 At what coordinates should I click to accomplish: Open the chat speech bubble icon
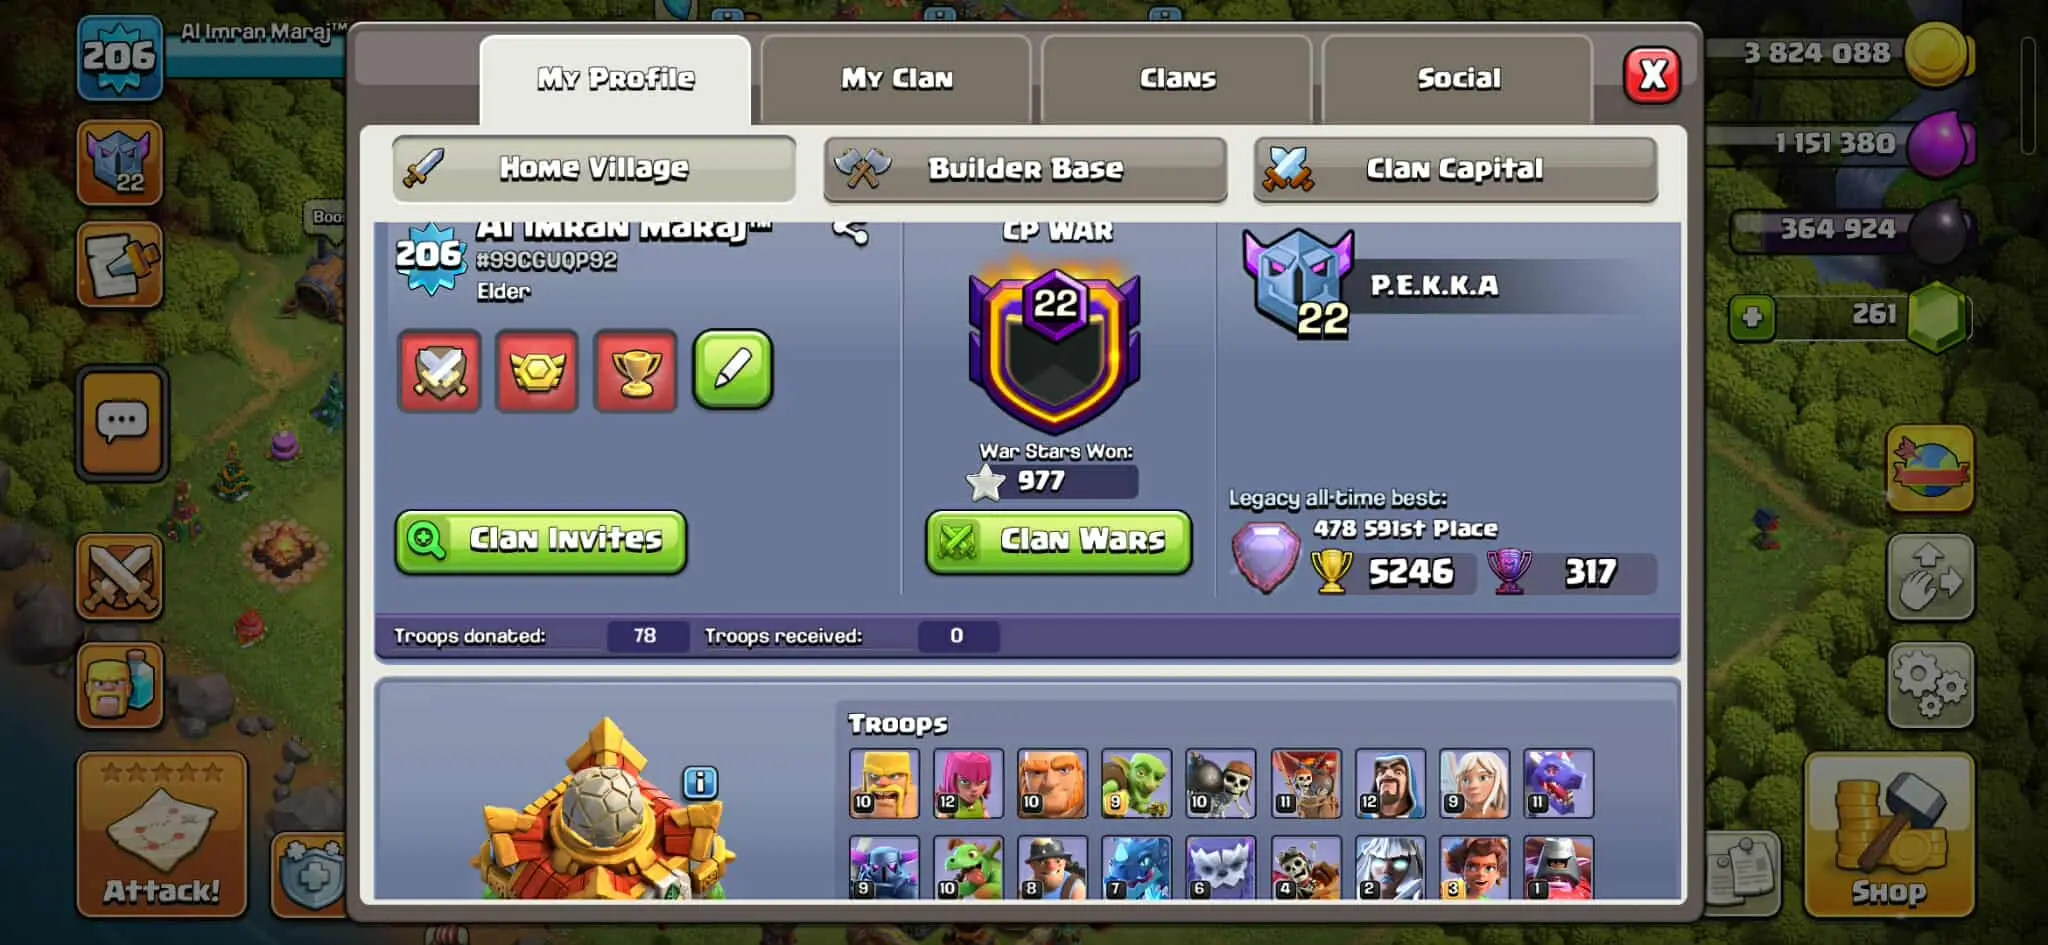click(121, 423)
